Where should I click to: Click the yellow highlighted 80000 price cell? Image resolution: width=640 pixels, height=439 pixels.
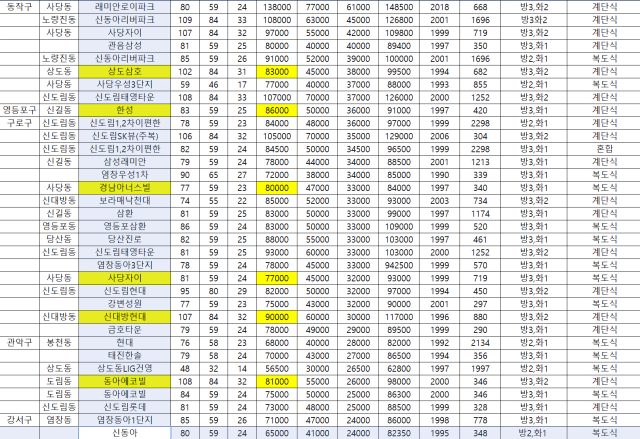[277, 188]
